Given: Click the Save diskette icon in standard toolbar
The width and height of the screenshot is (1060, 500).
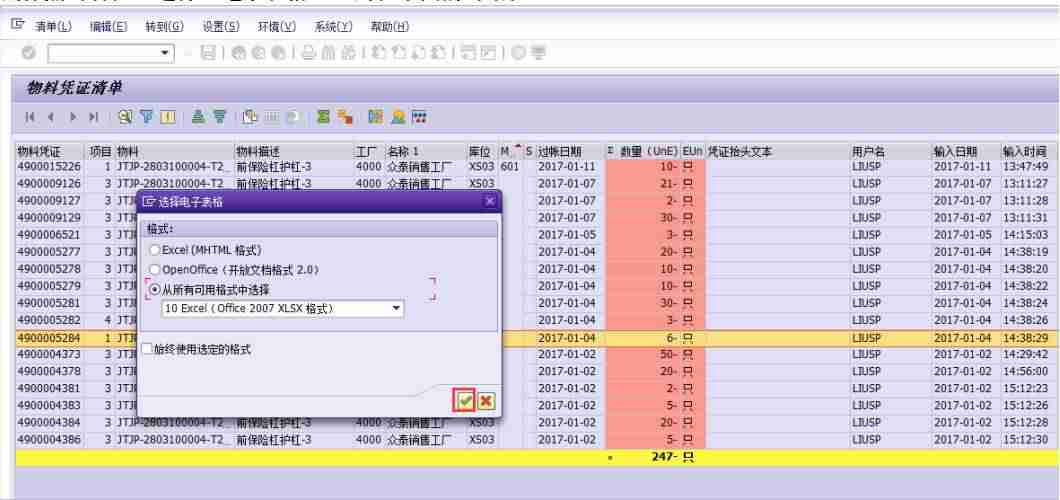Looking at the screenshot, I should [x=209, y=53].
